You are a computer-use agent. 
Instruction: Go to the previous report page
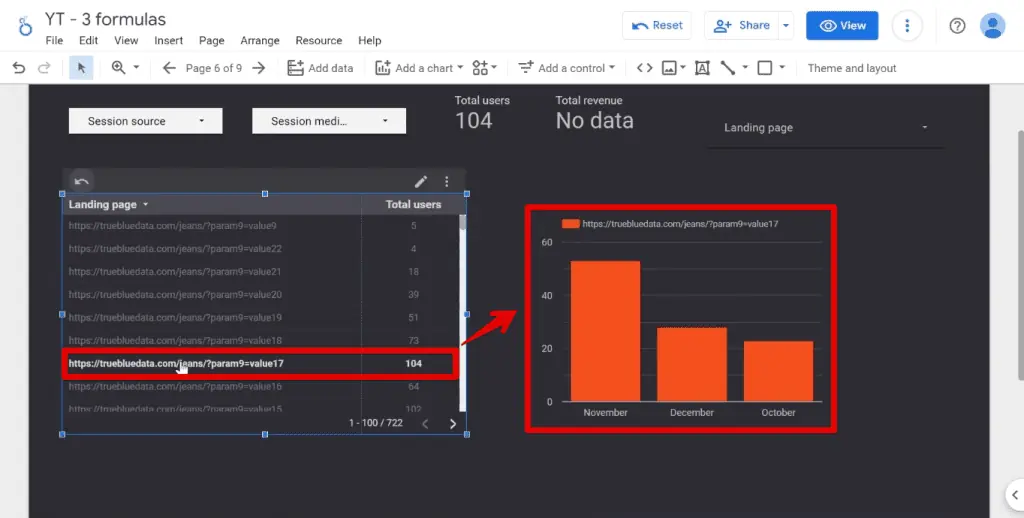coord(168,68)
